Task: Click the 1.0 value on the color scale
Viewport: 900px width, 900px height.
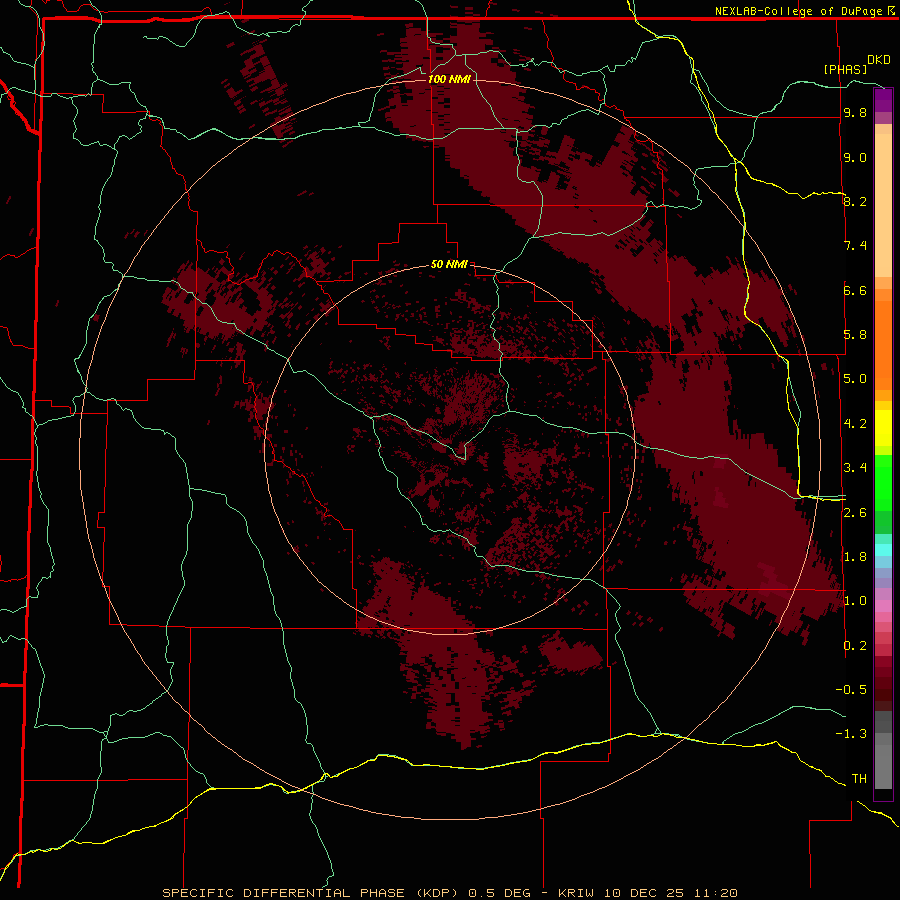Action: (x=855, y=601)
